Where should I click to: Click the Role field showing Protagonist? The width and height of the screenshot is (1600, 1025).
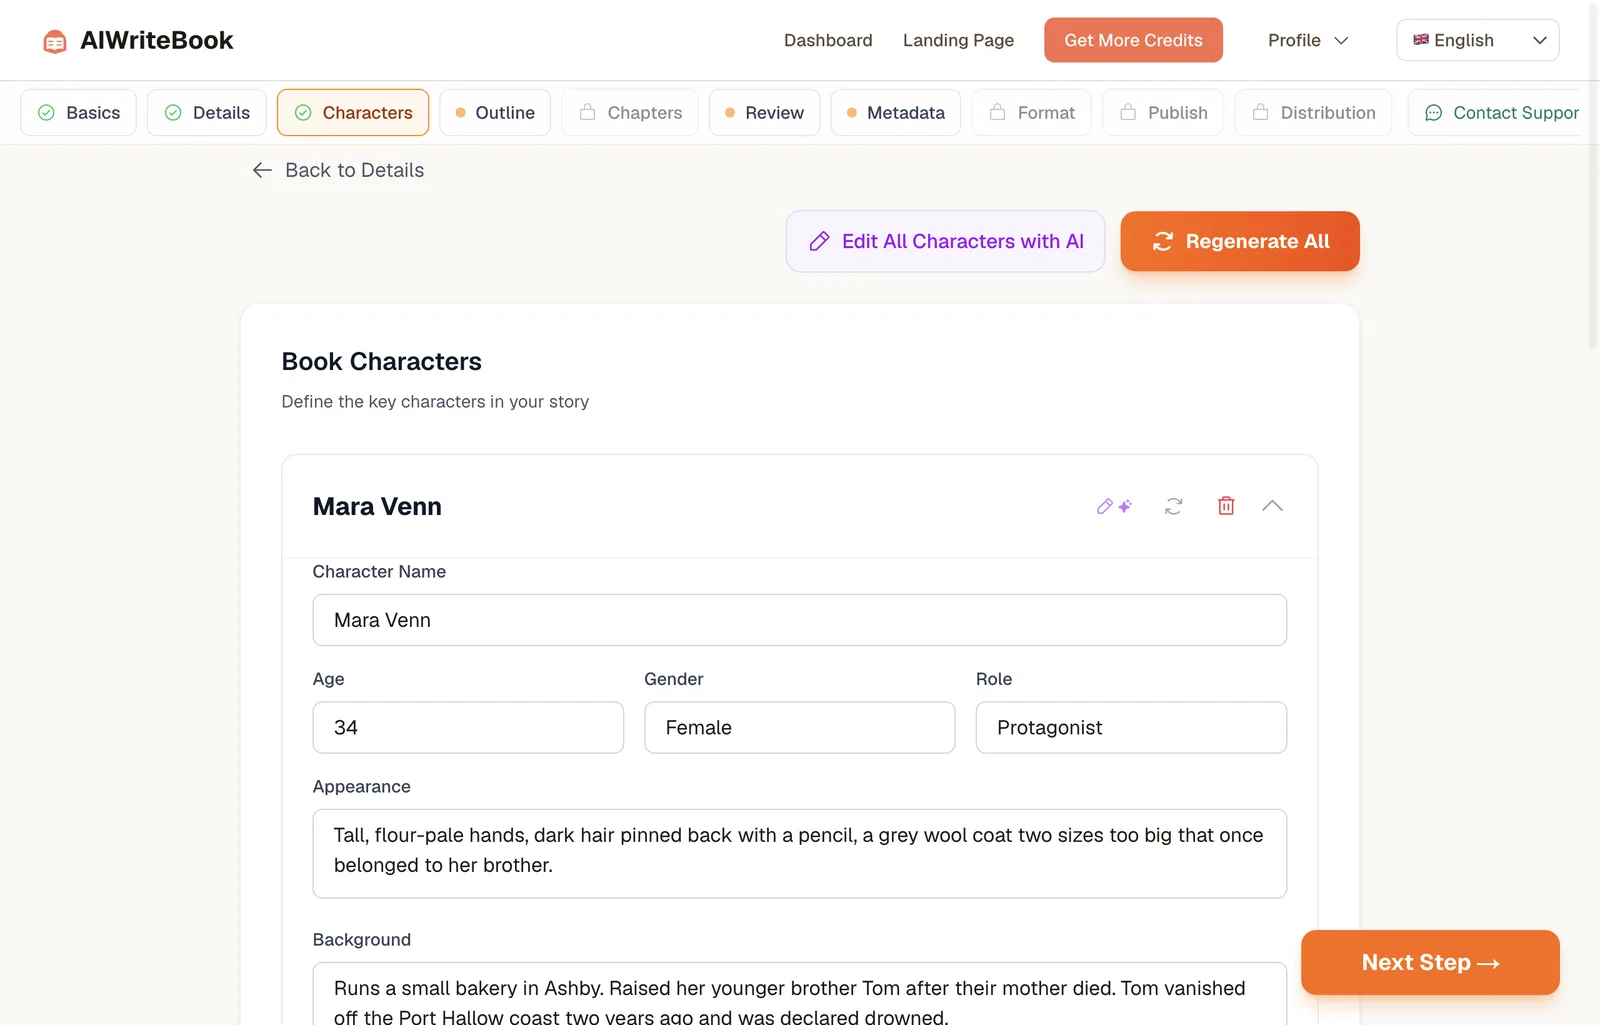(1131, 727)
